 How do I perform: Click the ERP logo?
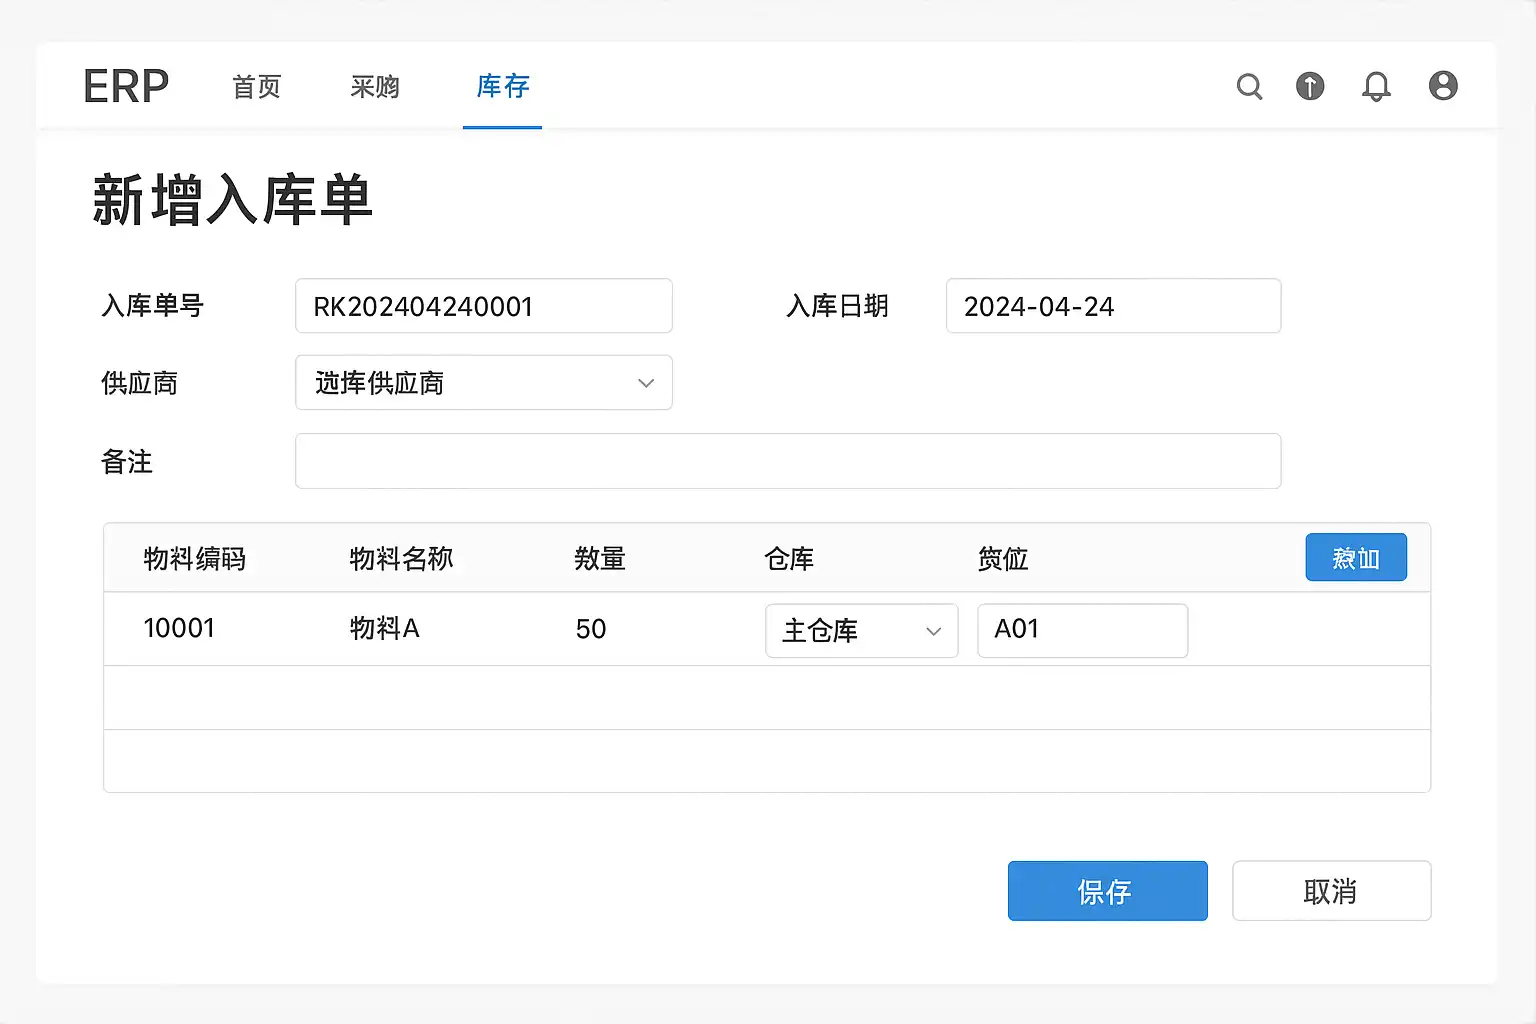(126, 87)
